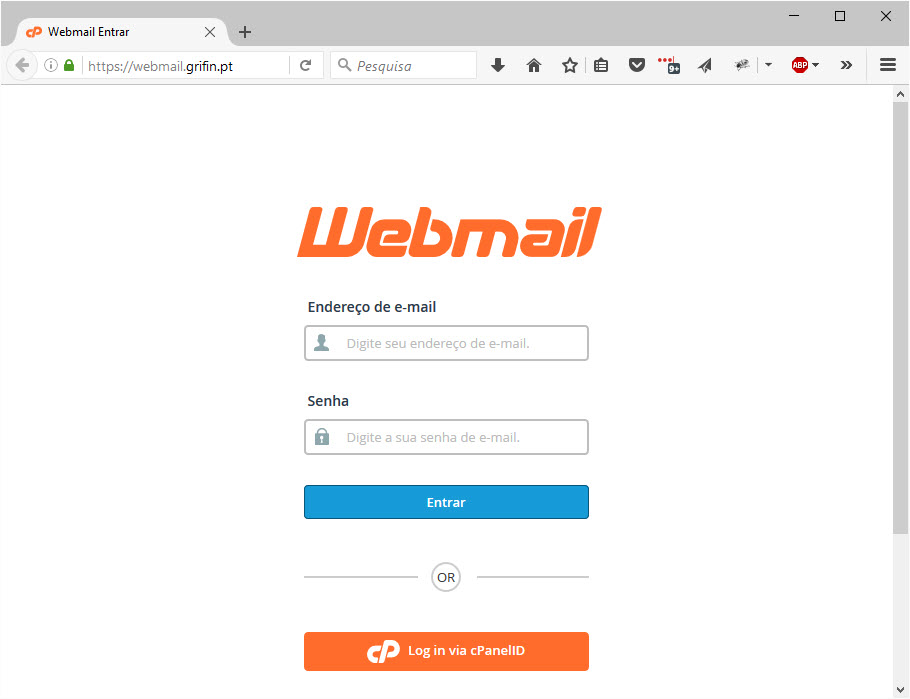
Task: Expand the Adblock Plus dropdown arrow
Action: coord(815,65)
